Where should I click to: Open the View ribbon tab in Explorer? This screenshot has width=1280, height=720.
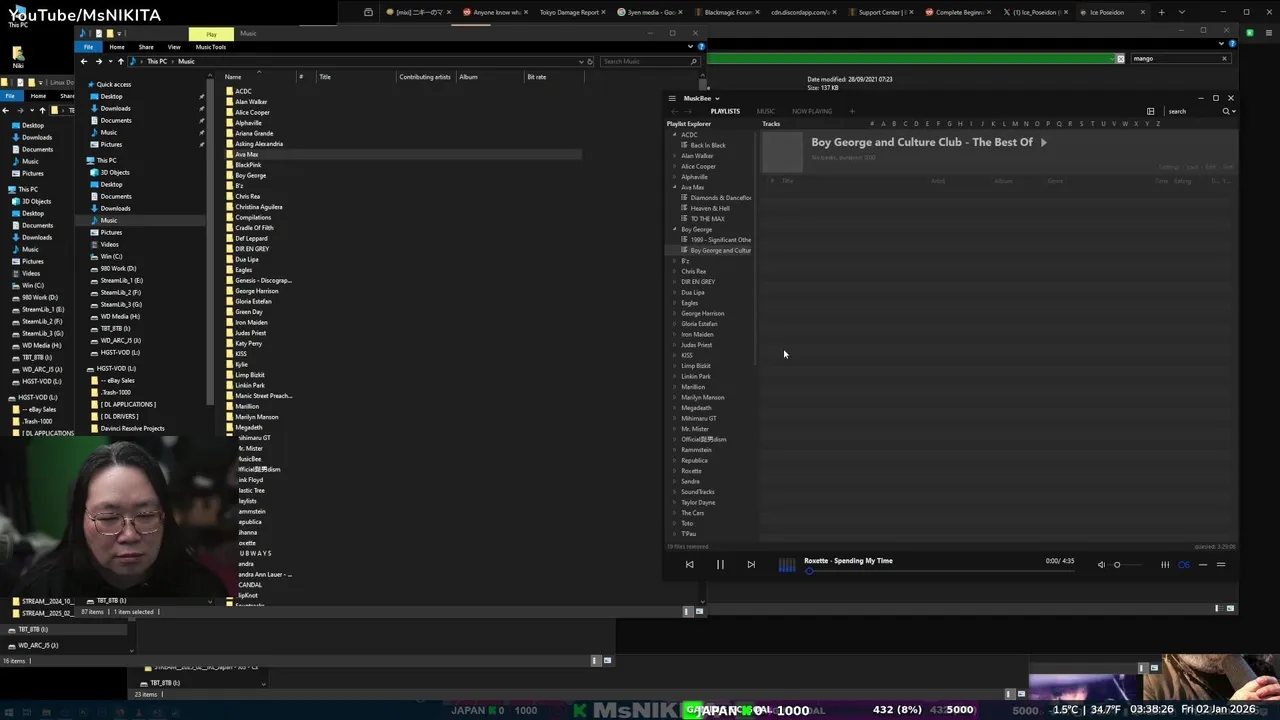[x=174, y=47]
